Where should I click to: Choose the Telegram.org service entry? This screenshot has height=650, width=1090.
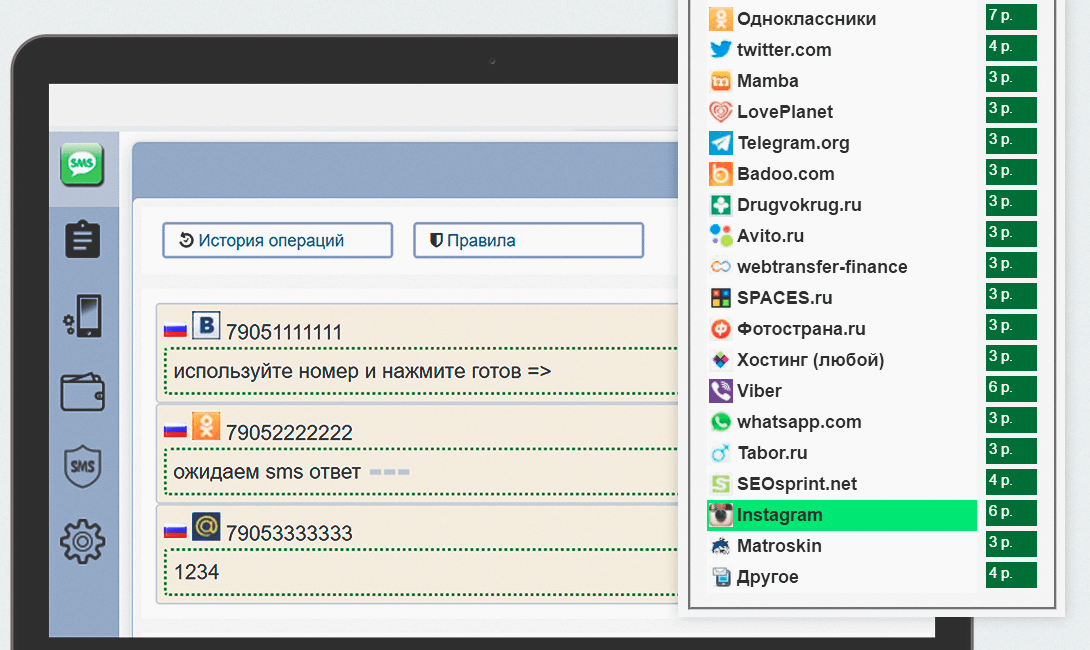842,143
